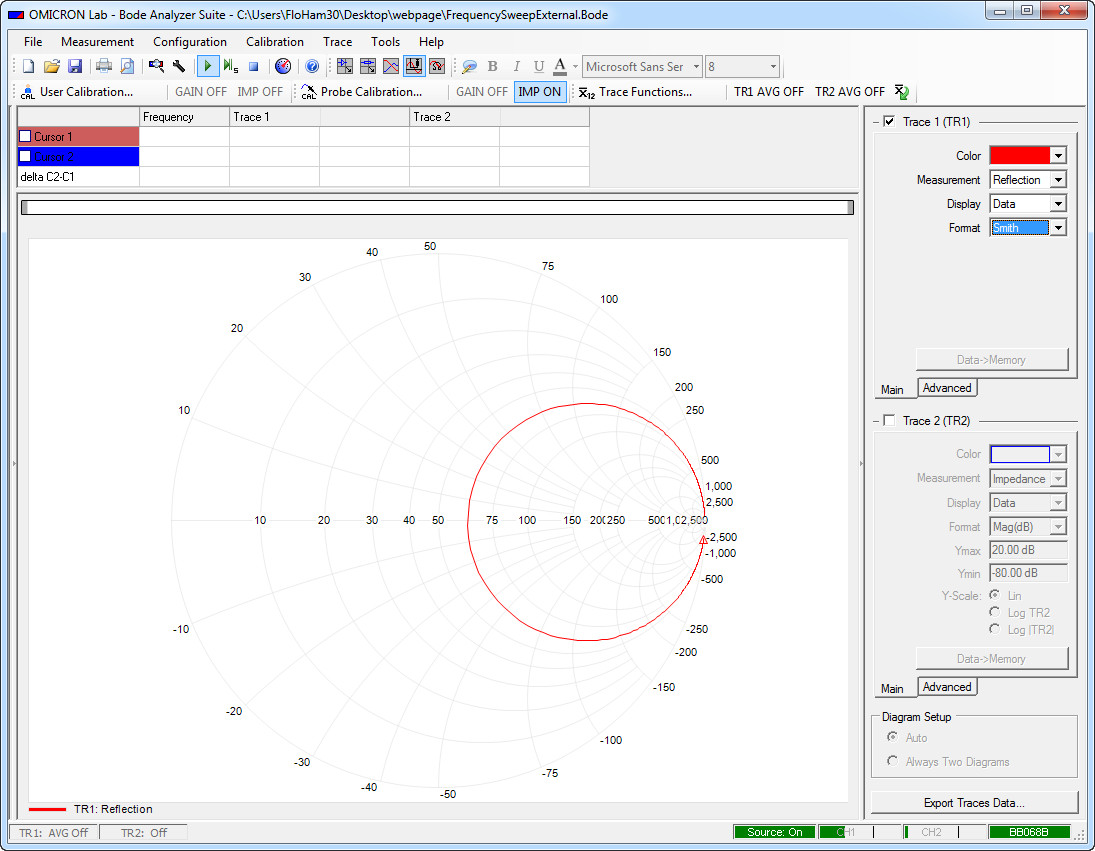Click the green refresh icon after TR2 AVG OFF
Screen dimensions: 1095x851
point(902,92)
